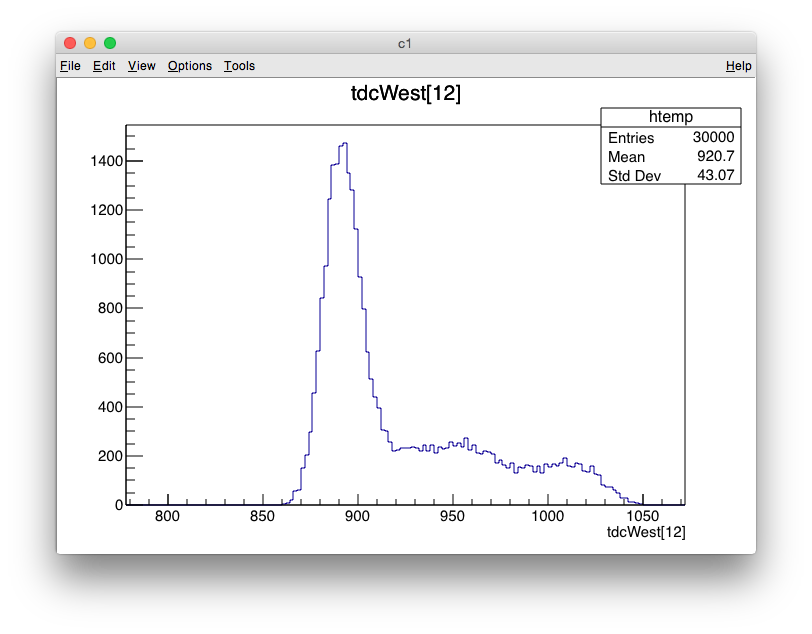Click the red close window button
This screenshot has height=634, width=812.
tap(70, 43)
